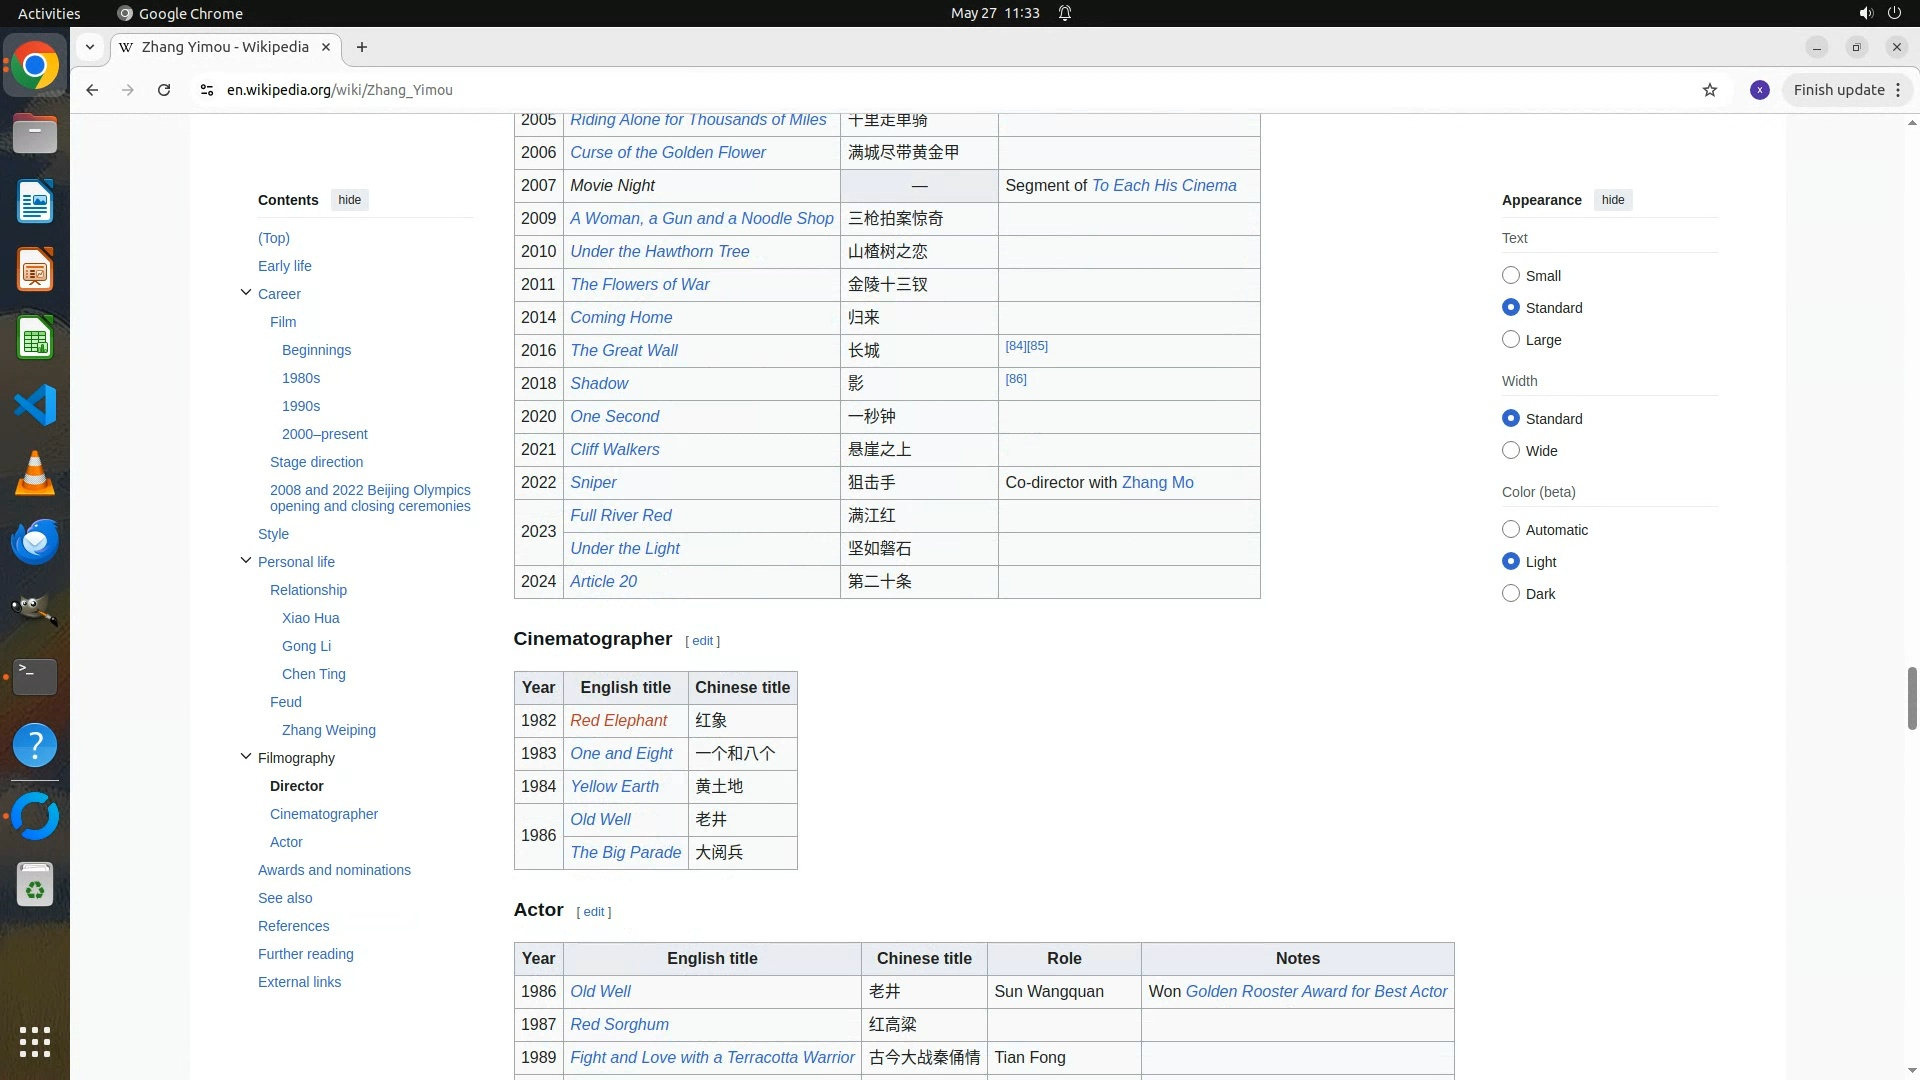Image resolution: width=1920 pixels, height=1080 pixels.
Task: Open Chrome profile avatar
Action: click(x=1760, y=90)
